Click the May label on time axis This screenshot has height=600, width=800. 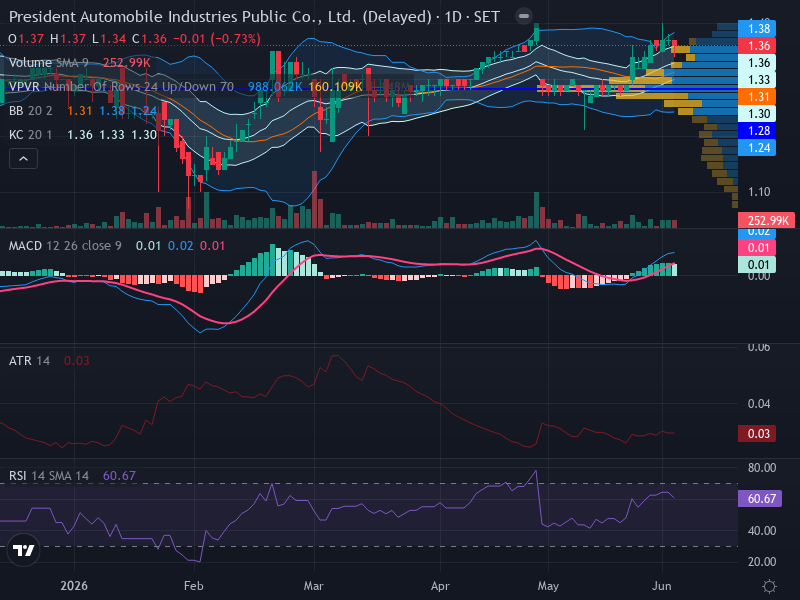click(548, 586)
